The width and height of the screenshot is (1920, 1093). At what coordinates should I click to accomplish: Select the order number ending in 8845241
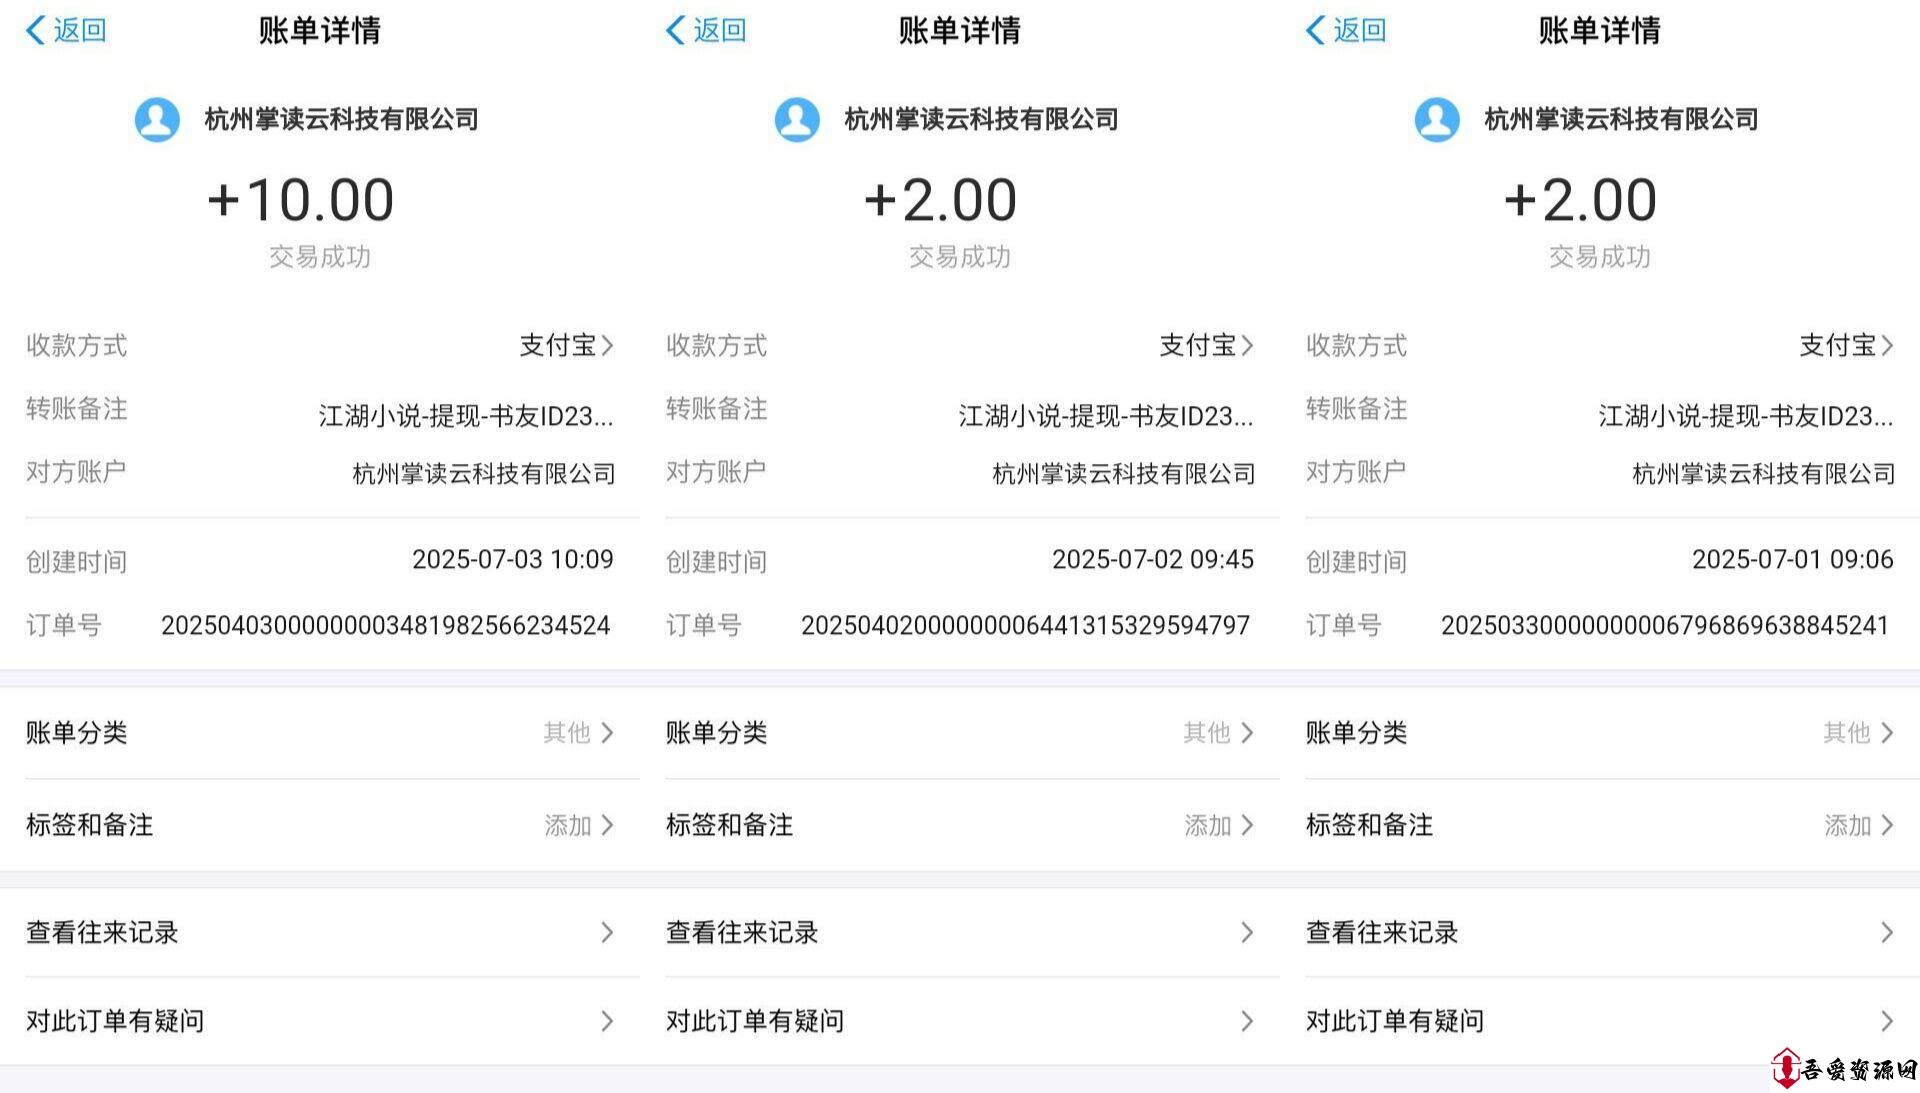tap(1665, 625)
